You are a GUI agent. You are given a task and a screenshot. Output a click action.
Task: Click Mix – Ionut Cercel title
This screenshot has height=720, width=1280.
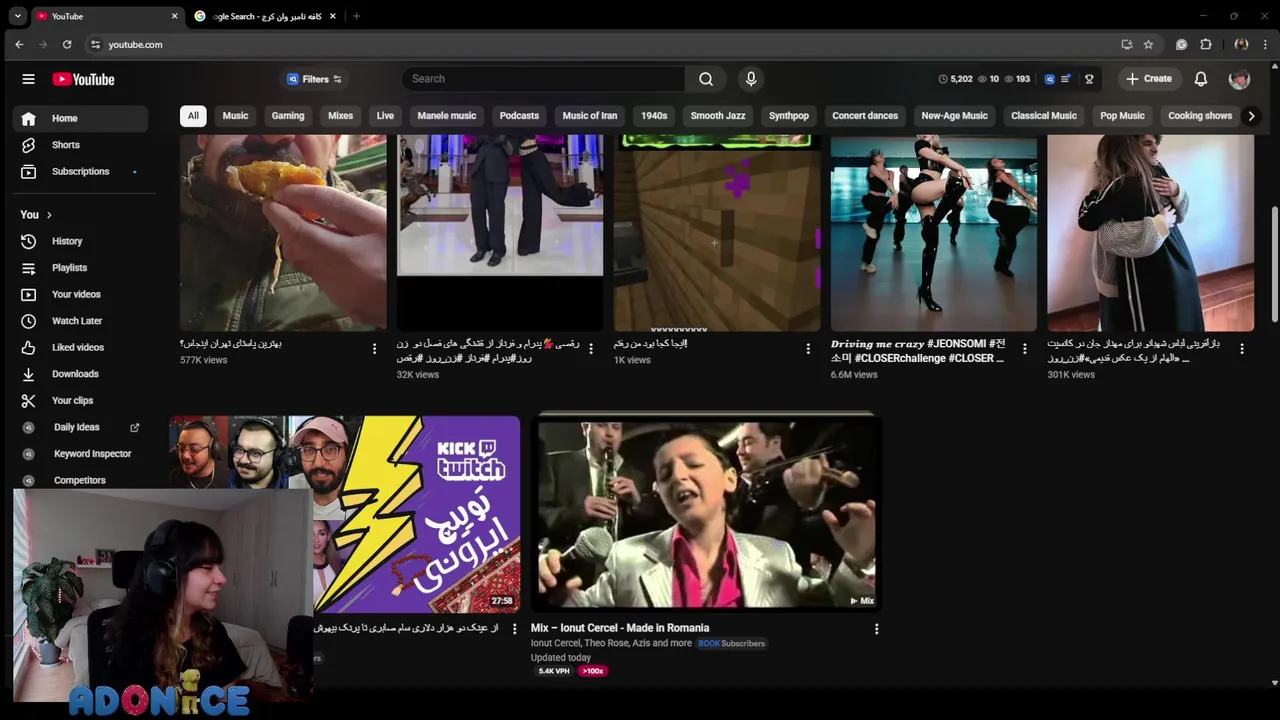(x=620, y=628)
